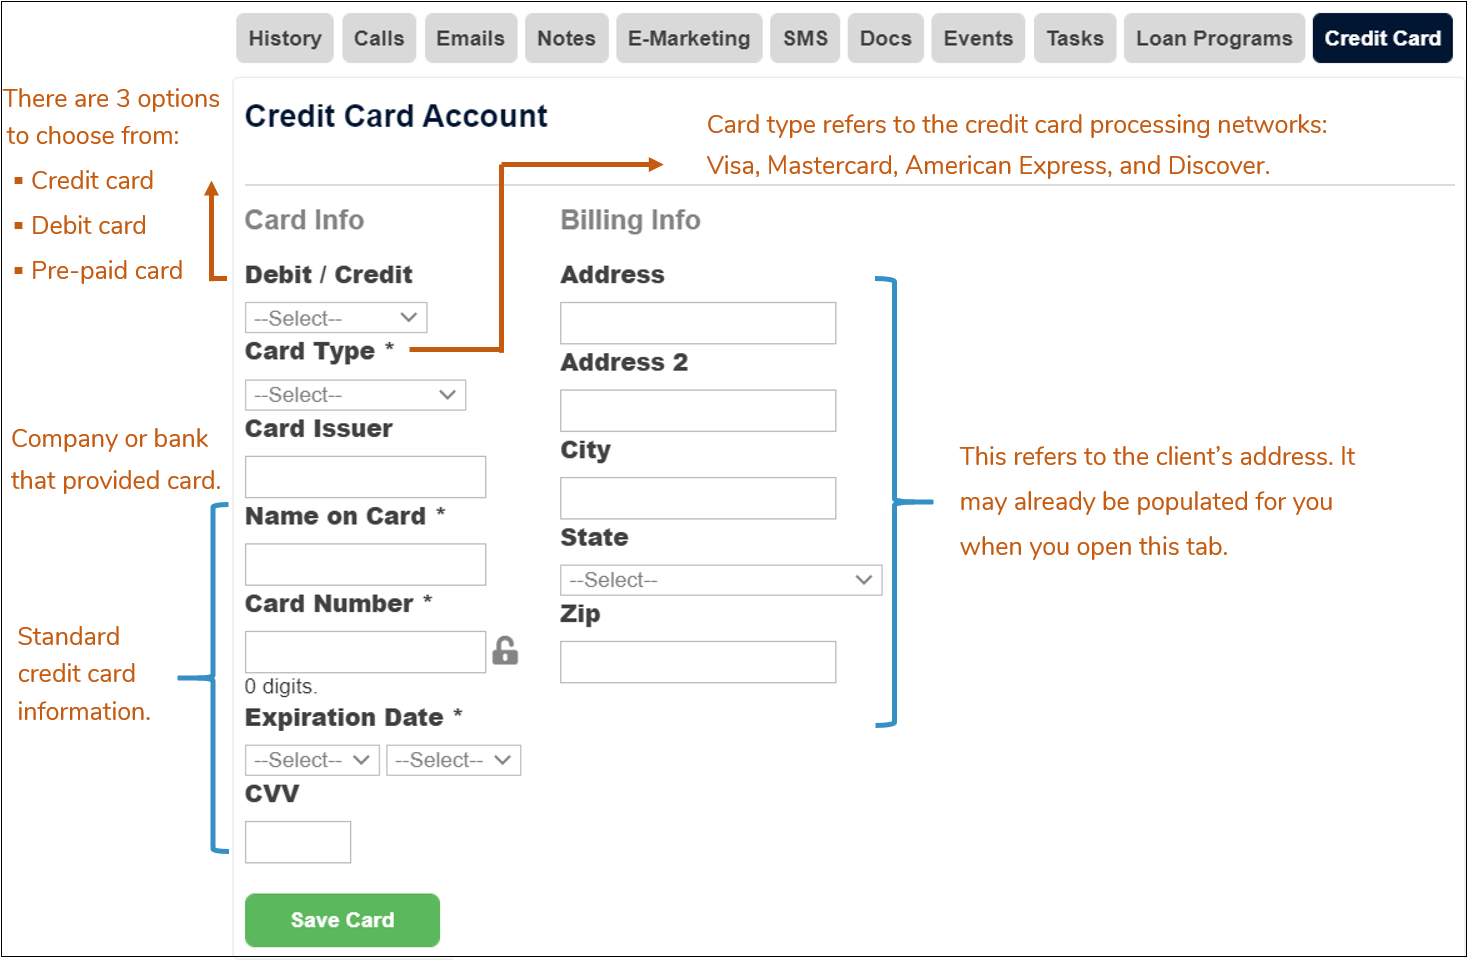Switch to the Events tab
Image resolution: width=1468 pixels, height=960 pixels.
click(x=977, y=37)
